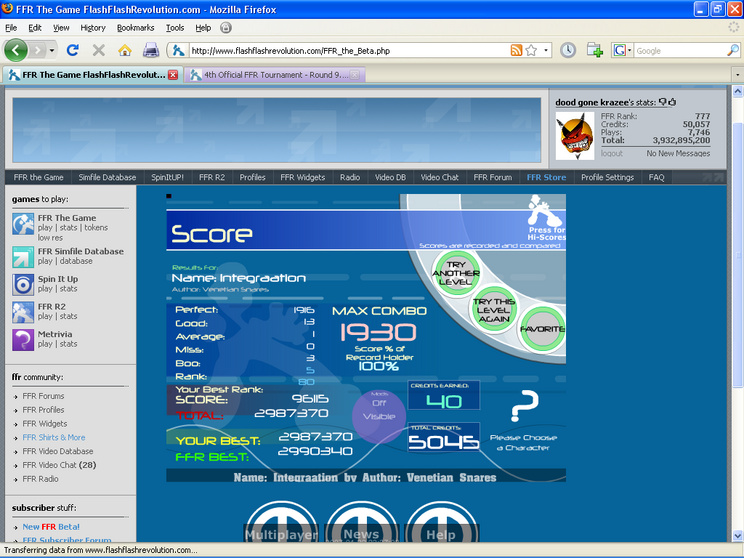Click the Spin It Up sidebar icon
This screenshot has width=744, height=558.
point(23,285)
